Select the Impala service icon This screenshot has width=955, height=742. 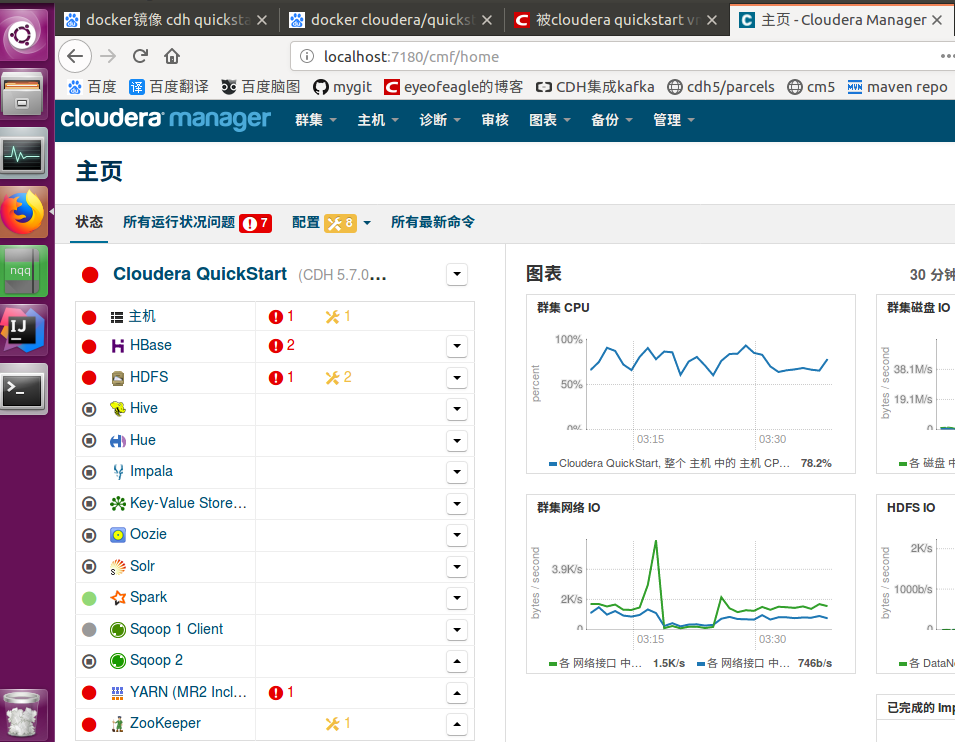point(117,471)
